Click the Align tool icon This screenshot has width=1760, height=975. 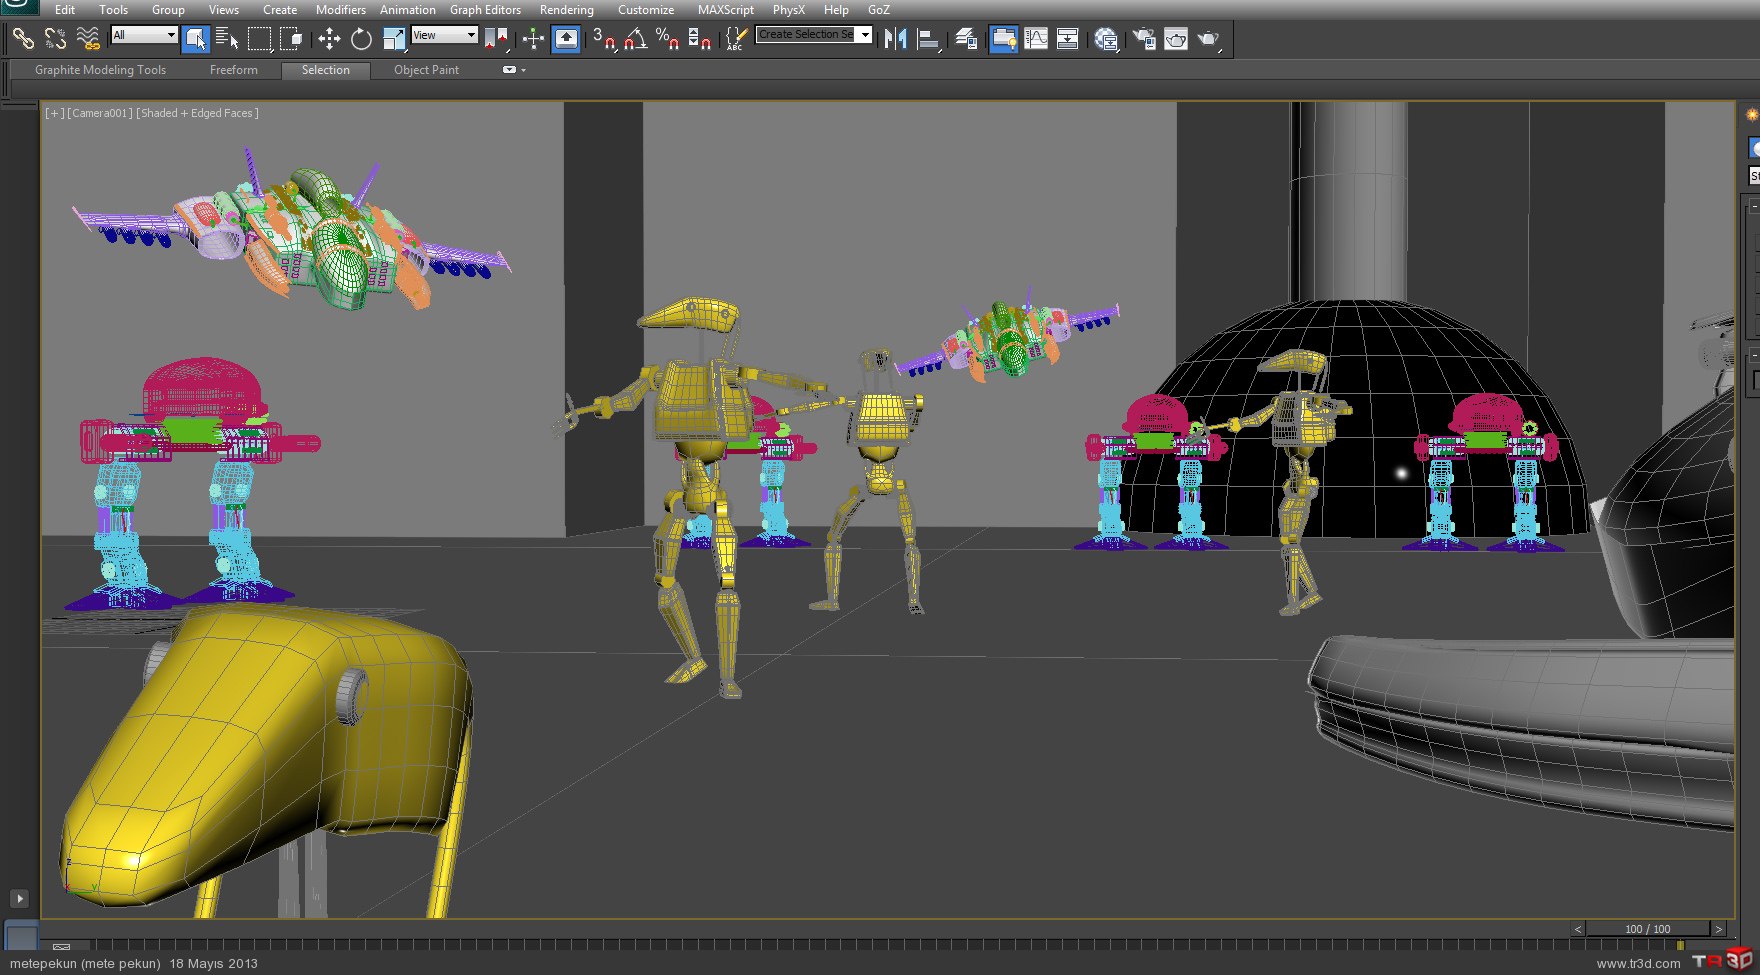(929, 39)
